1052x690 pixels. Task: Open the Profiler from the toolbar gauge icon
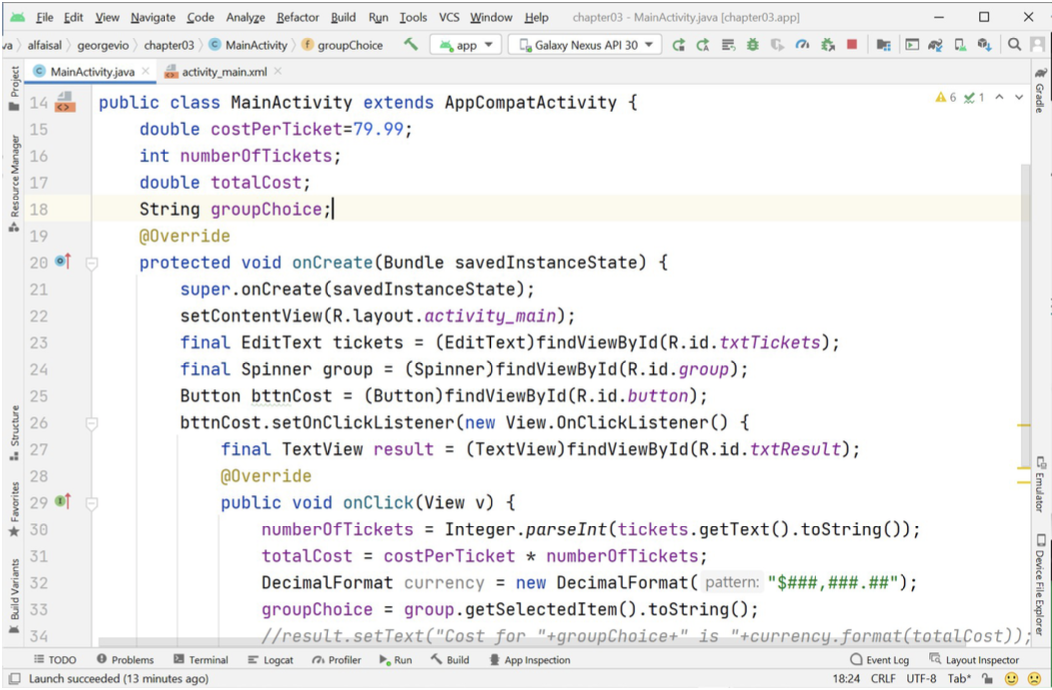[802, 45]
